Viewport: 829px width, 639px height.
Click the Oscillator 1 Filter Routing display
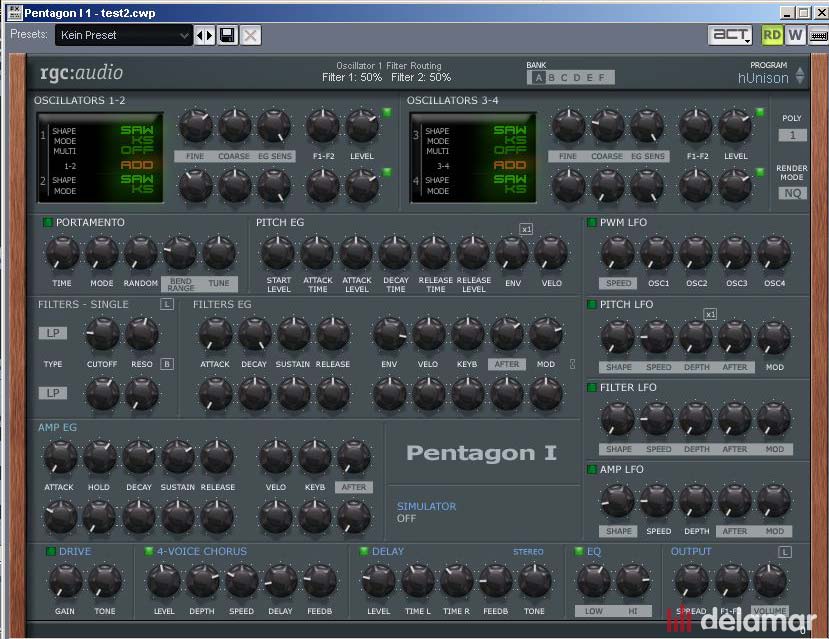click(x=387, y=72)
